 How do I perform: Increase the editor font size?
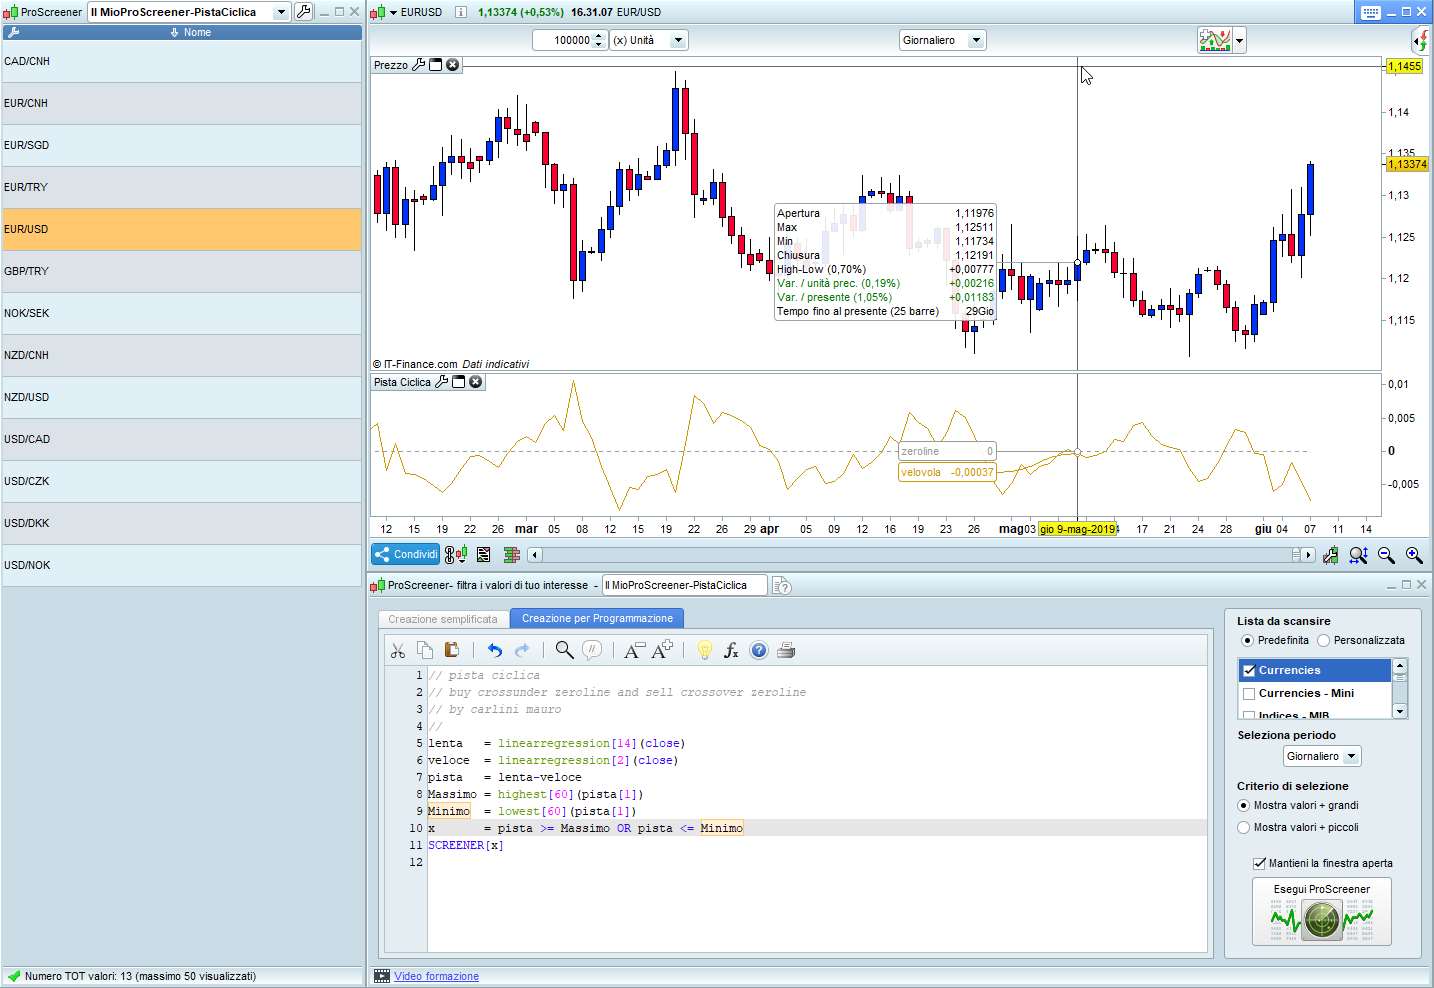pos(662,650)
